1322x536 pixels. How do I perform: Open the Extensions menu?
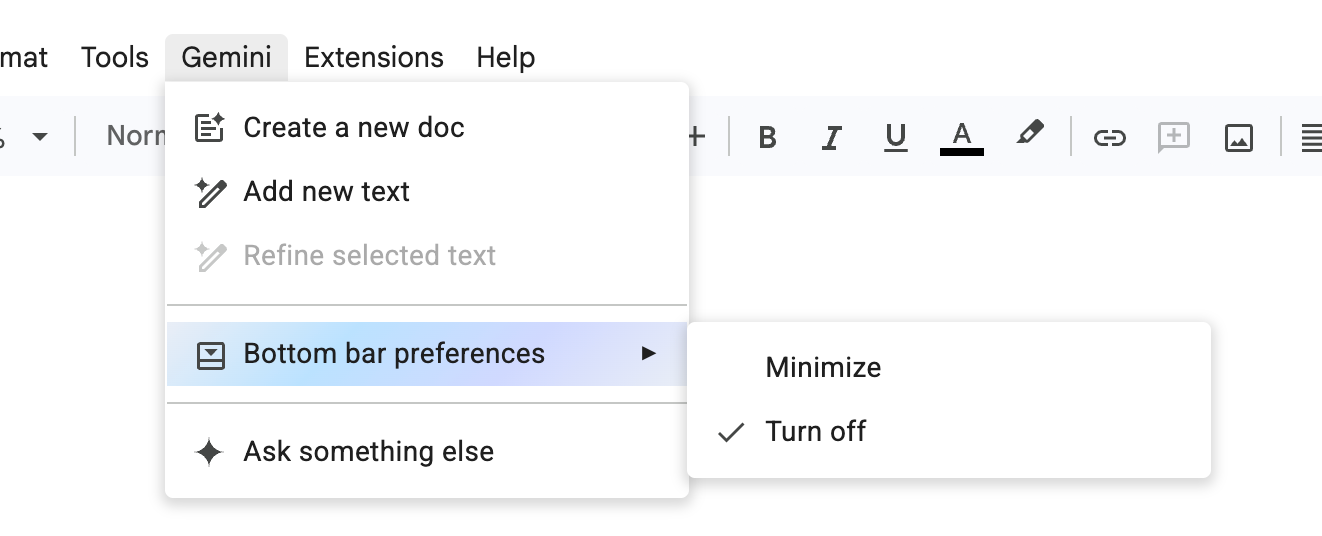pos(374,58)
